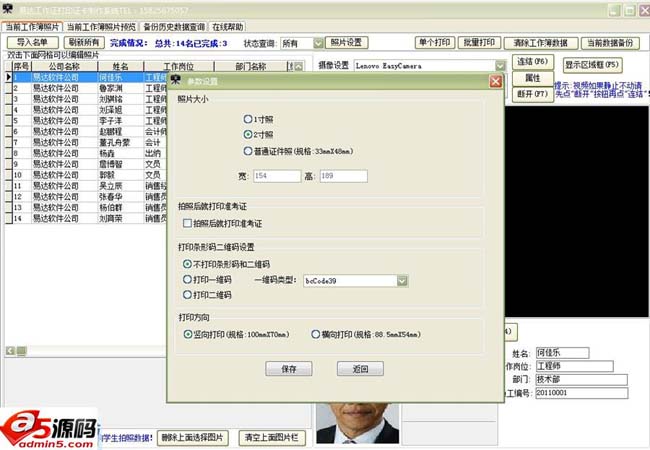Click the 序号 column header

(22, 66)
